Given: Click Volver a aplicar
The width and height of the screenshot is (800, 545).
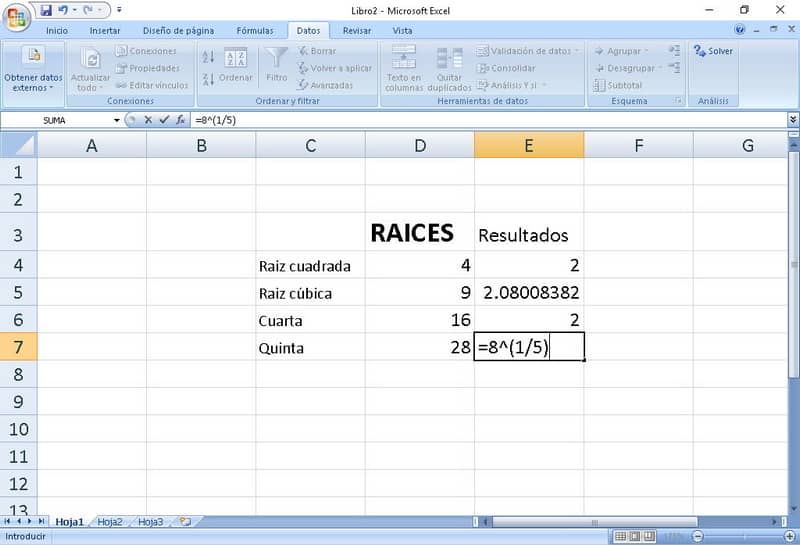Looking at the screenshot, I should pyautogui.click(x=335, y=68).
